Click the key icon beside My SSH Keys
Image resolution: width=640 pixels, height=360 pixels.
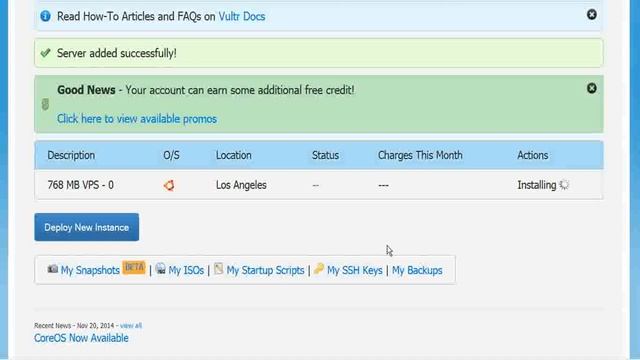[x=319, y=268]
